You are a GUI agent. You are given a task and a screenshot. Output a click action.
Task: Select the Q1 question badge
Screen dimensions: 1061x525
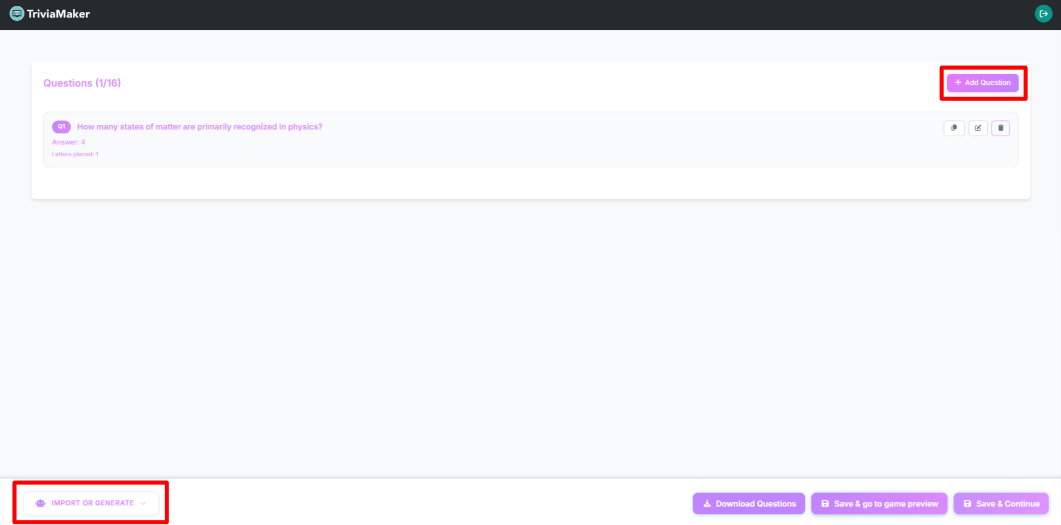(61, 127)
